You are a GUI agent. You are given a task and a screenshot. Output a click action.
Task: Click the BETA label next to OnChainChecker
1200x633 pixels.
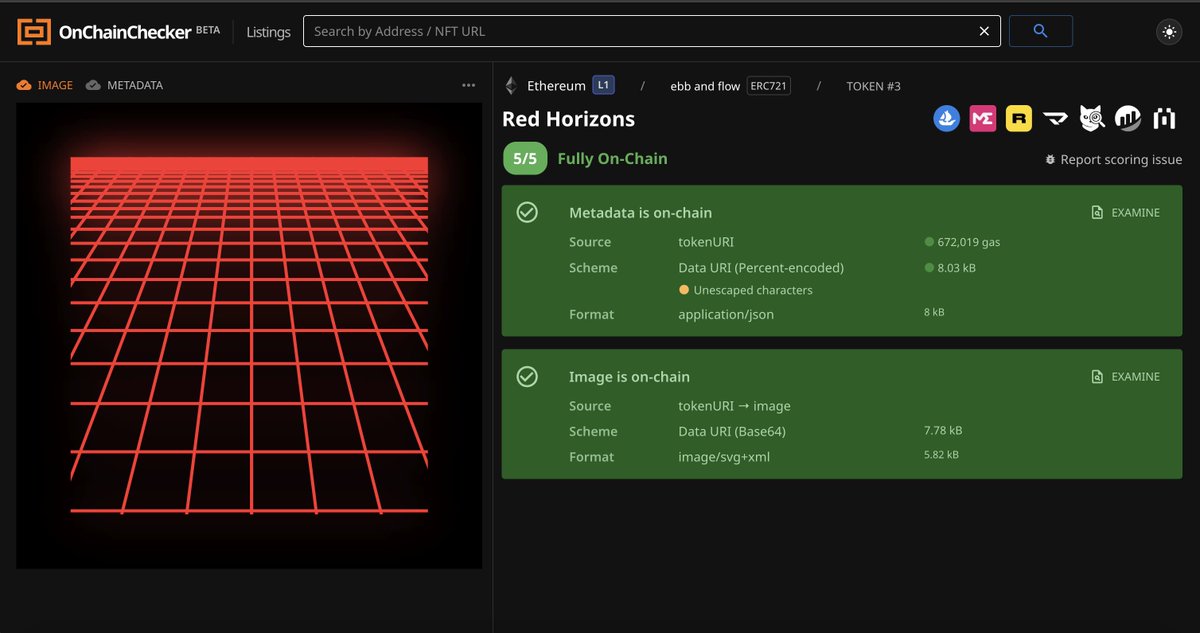[x=208, y=30]
